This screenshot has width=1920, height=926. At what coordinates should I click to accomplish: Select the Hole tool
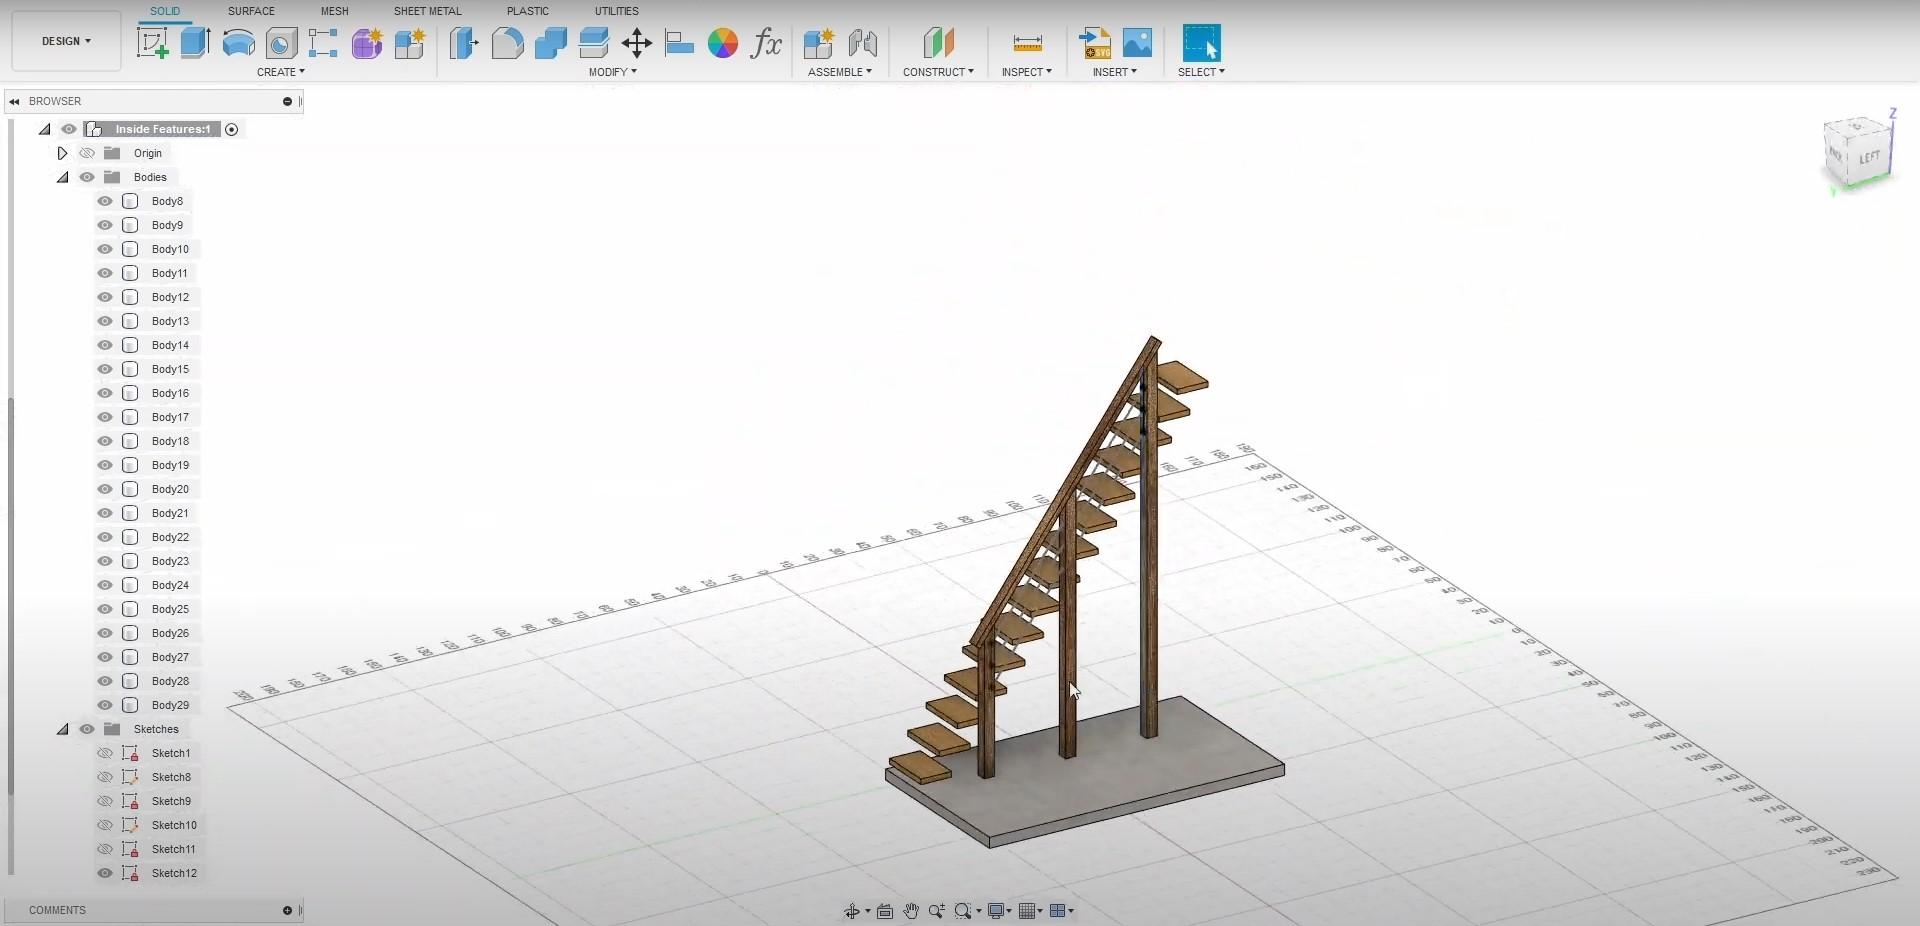[x=281, y=43]
